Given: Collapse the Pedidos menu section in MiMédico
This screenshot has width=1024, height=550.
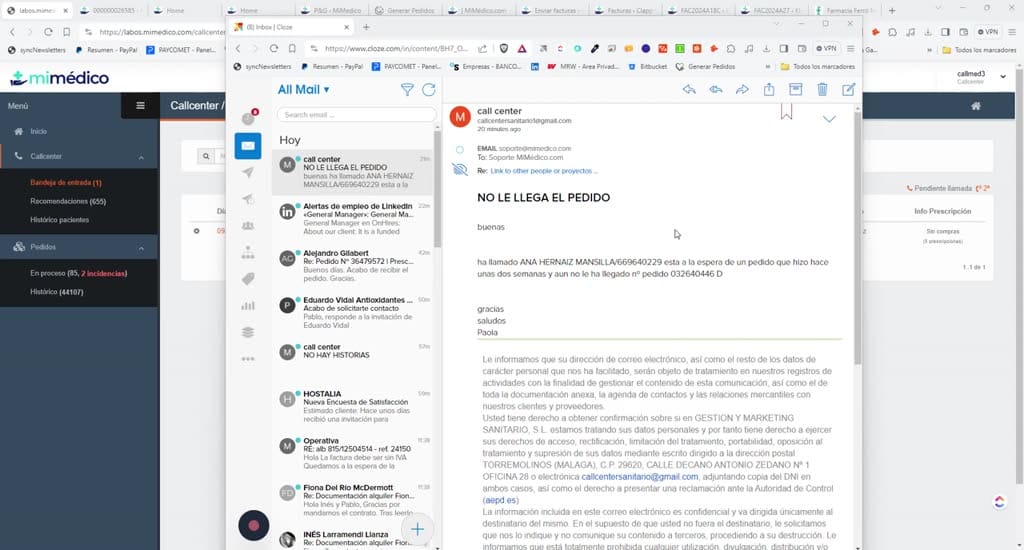Looking at the screenshot, I should coord(141,248).
